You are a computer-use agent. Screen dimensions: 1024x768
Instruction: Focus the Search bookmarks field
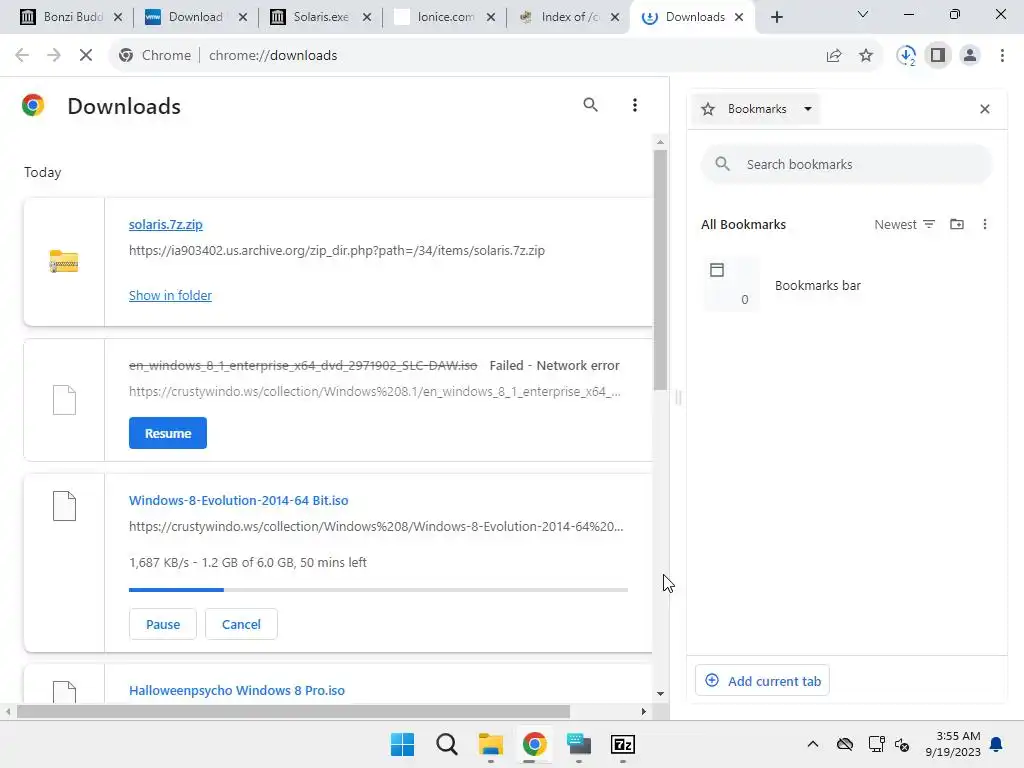point(846,164)
